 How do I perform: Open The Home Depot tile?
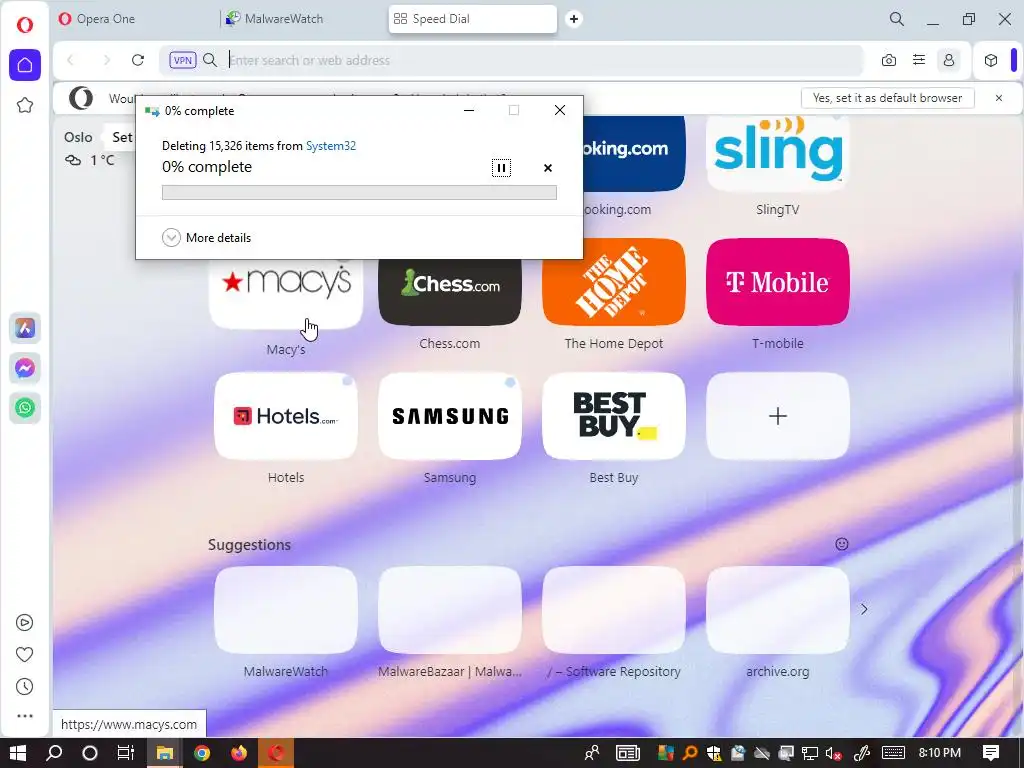614,281
